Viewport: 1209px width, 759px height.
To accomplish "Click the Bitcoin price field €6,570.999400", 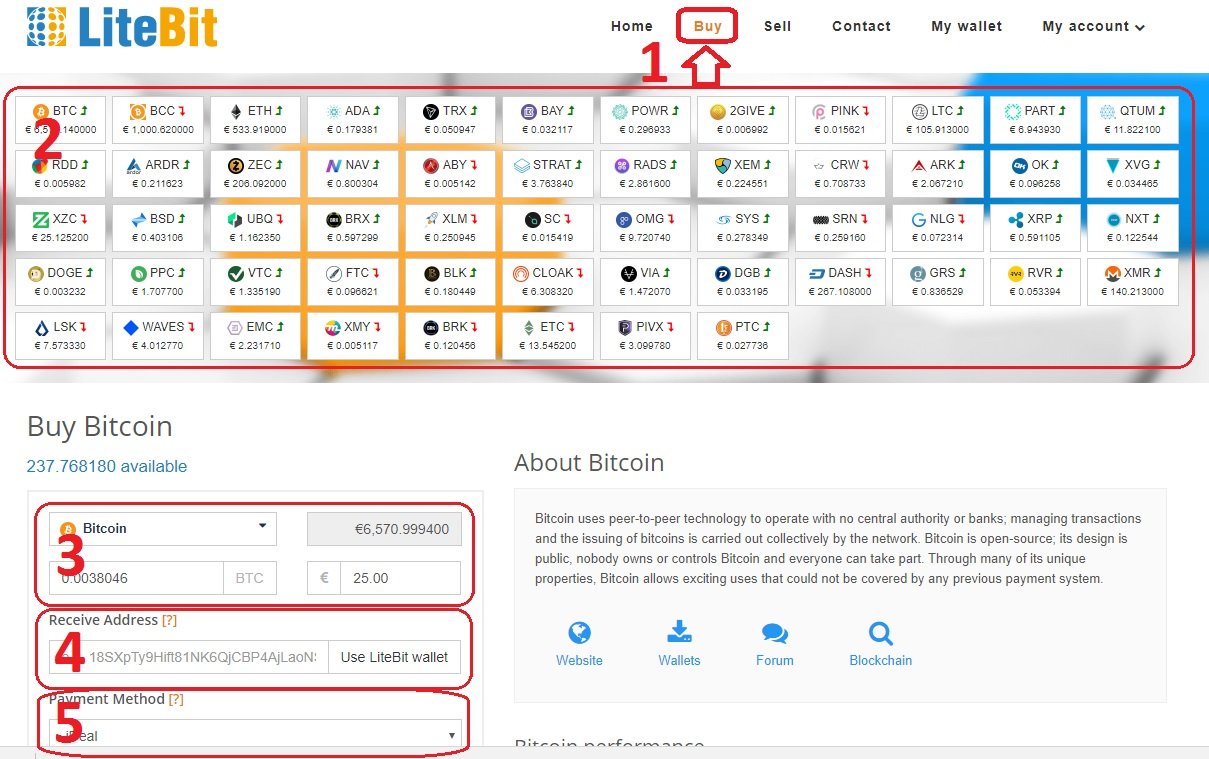I will (384, 529).
